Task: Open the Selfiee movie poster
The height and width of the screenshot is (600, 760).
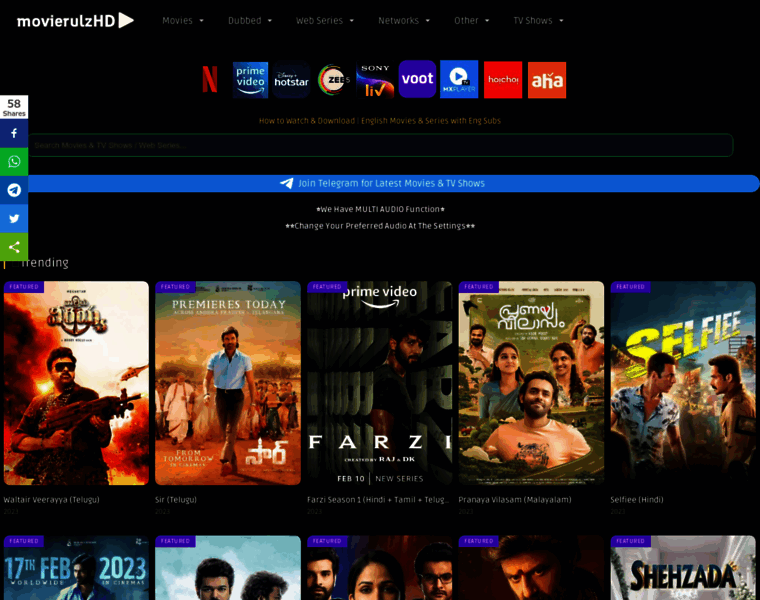Action: click(x=683, y=383)
